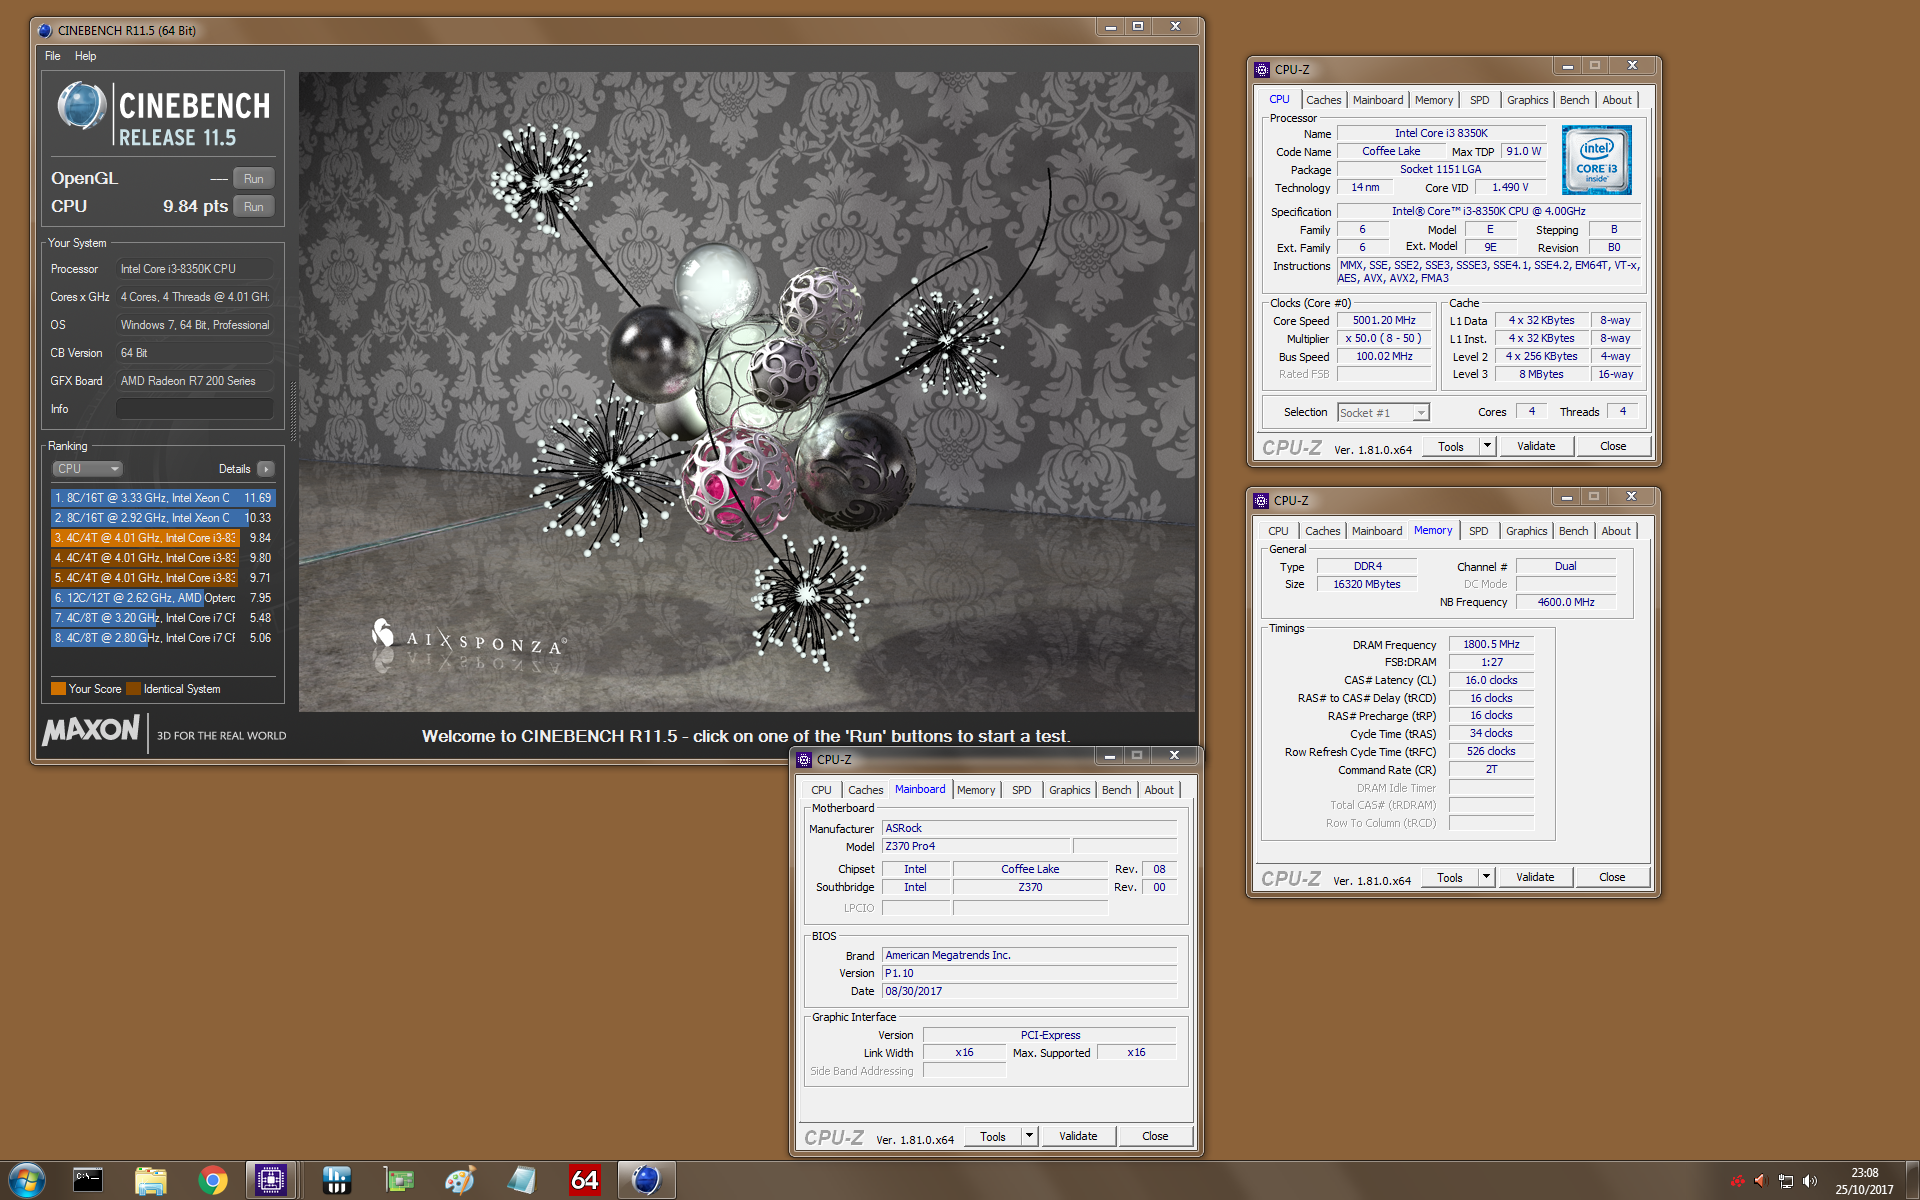The width and height of the screenshot is (1920, 1200).
Task: Click the BIOS Version field P1.10
Action: tap(1029, 974)
